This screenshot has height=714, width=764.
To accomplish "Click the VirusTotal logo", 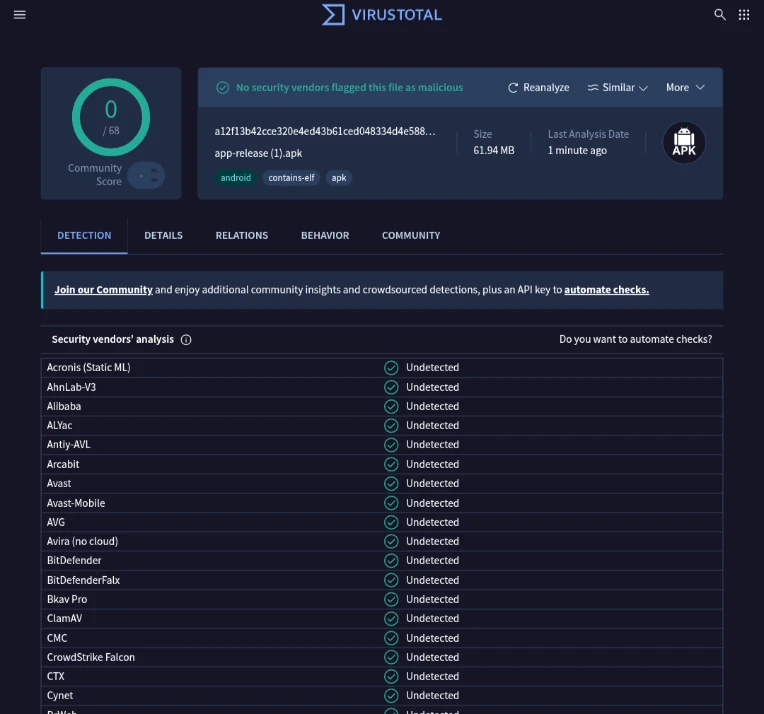I will pos(382,15).
